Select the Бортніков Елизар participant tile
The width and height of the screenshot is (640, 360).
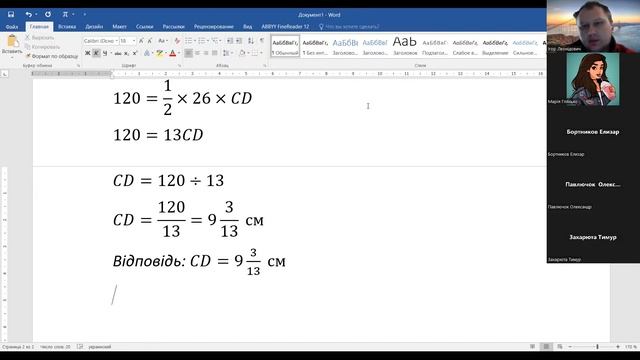(x=593, y=131)
